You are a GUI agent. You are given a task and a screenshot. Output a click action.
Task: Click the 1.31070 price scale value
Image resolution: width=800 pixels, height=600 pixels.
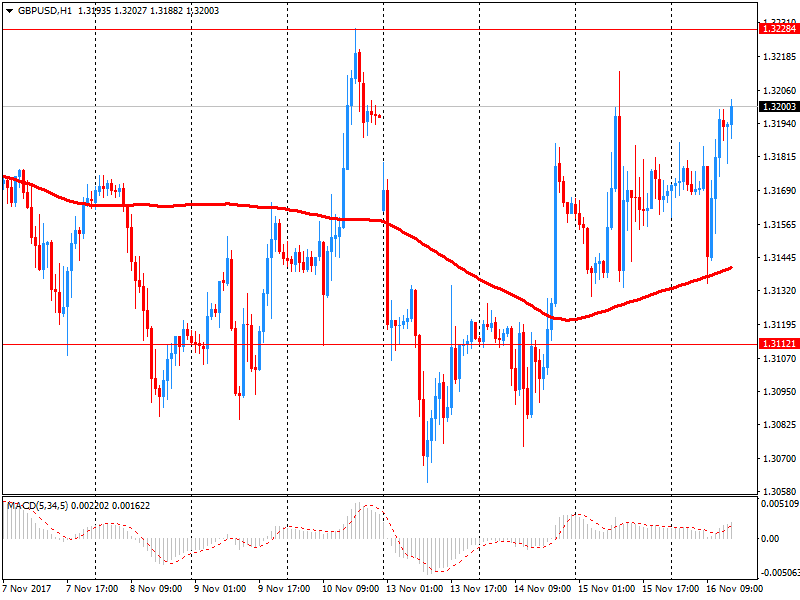(x=780, y=359)
